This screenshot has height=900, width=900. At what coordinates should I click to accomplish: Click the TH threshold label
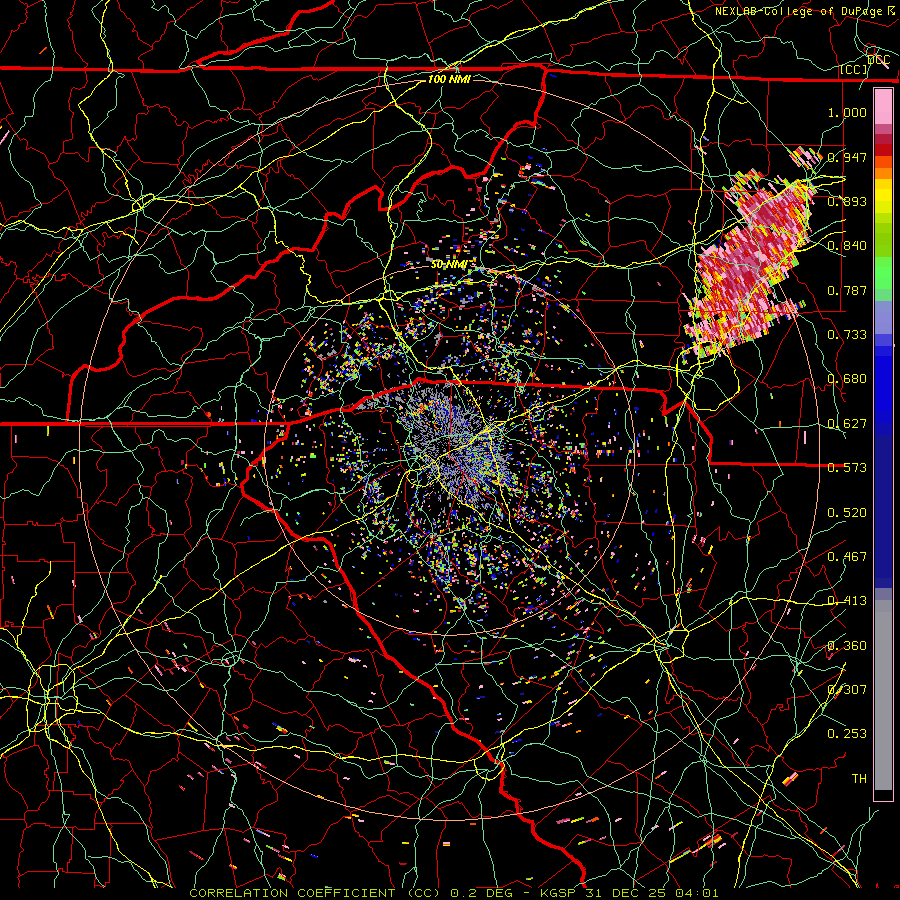click(859, 778)
